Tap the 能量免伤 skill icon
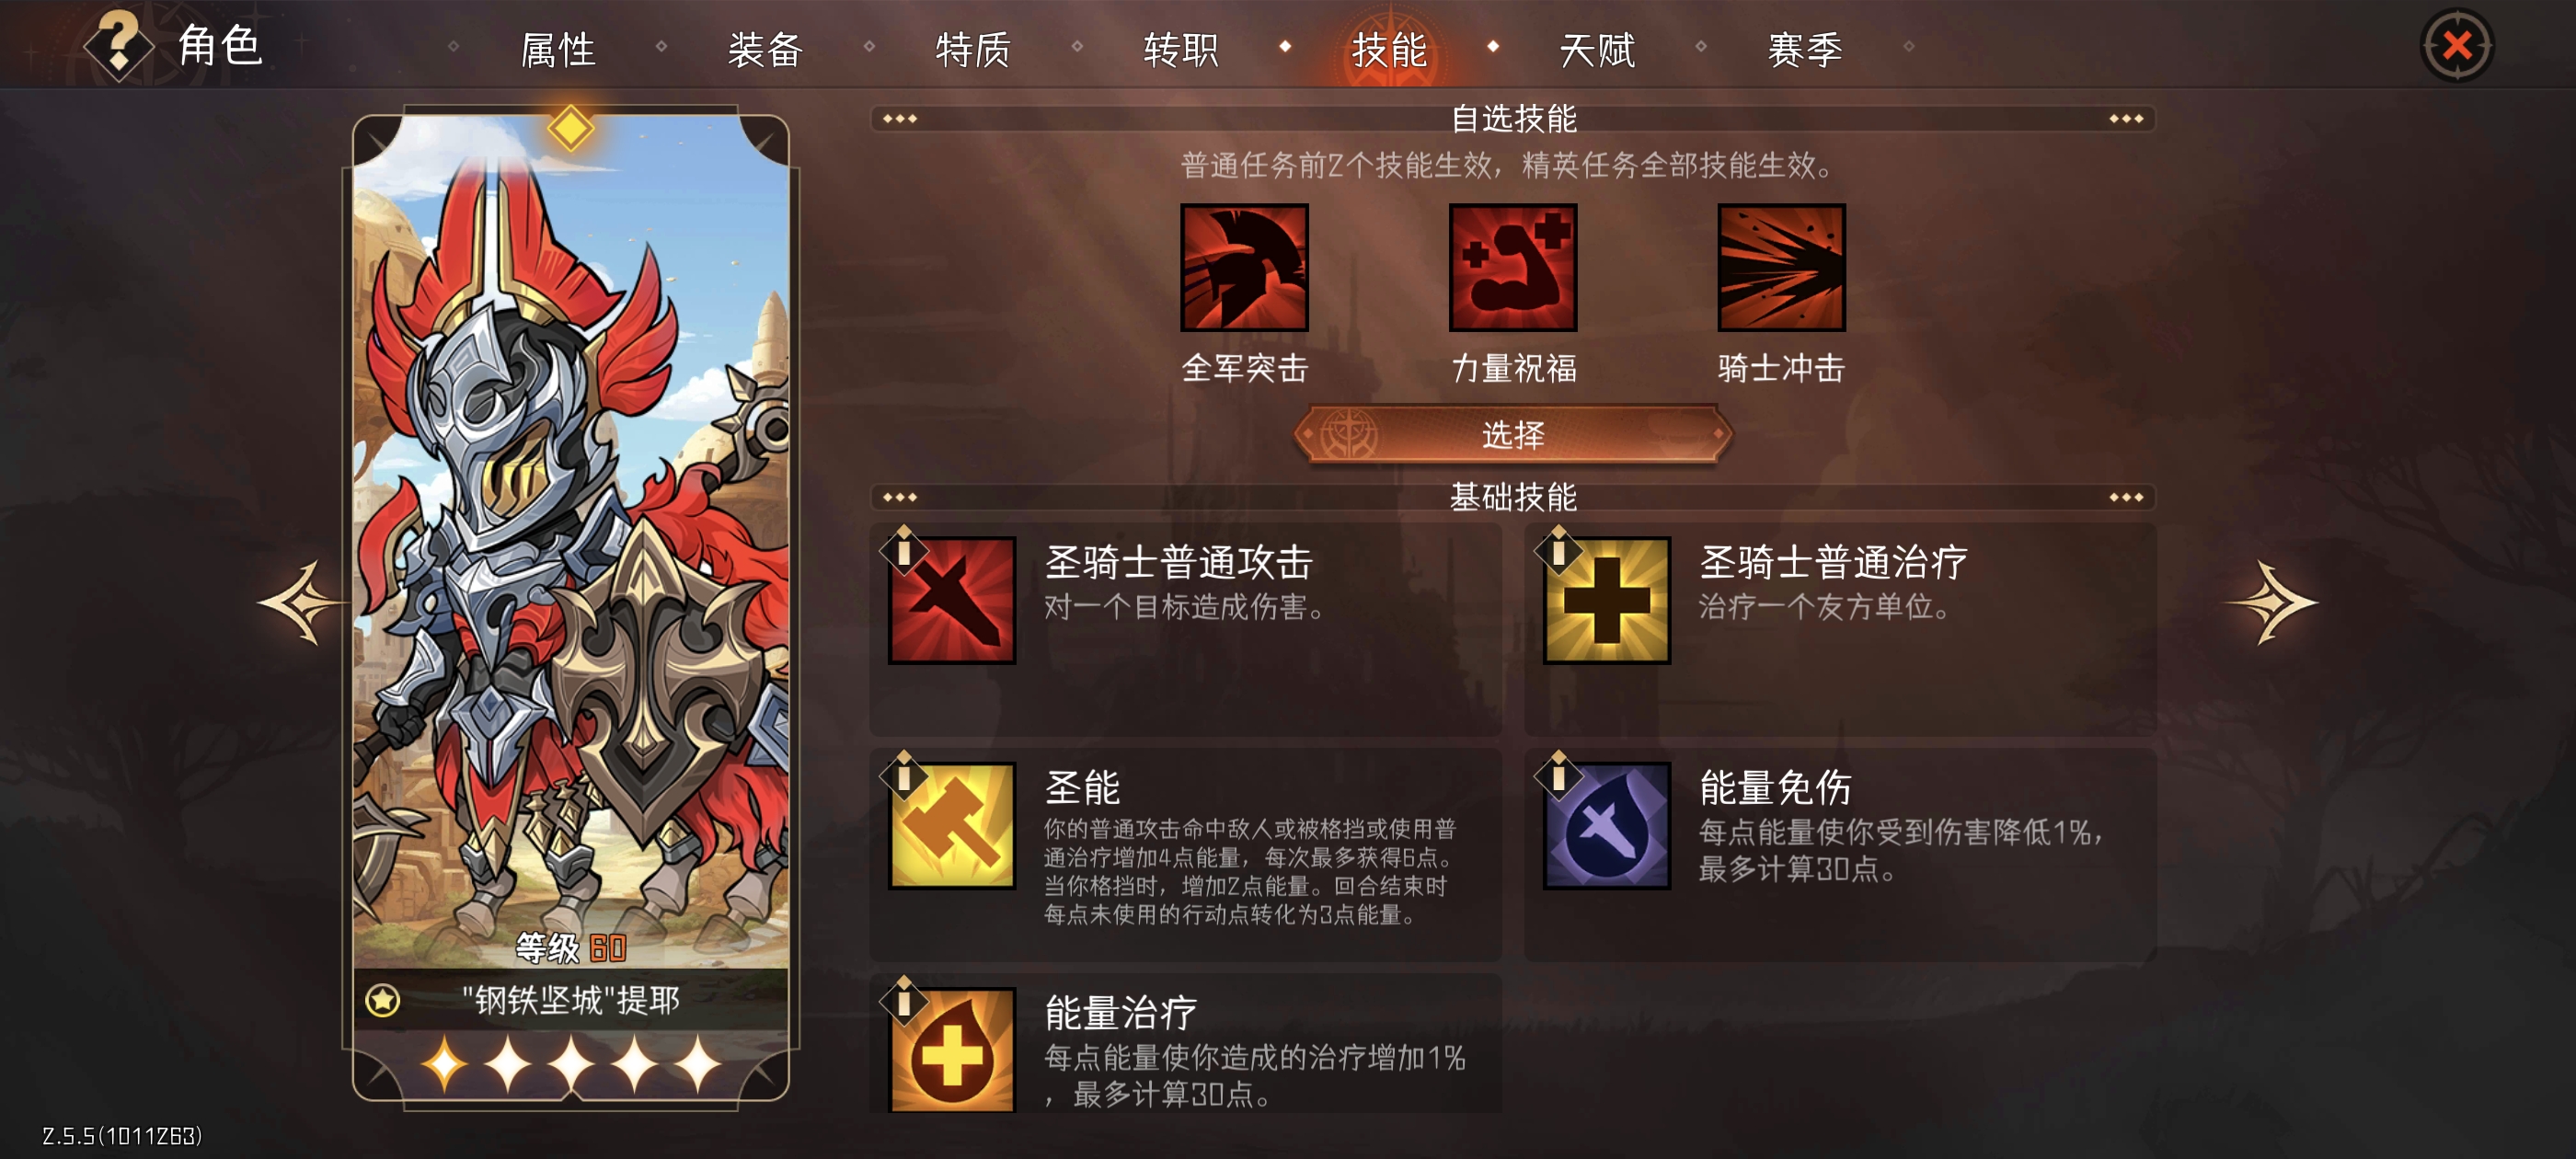The image size is (2576, 1159). pyautogui.click(x=1607, y=825)
